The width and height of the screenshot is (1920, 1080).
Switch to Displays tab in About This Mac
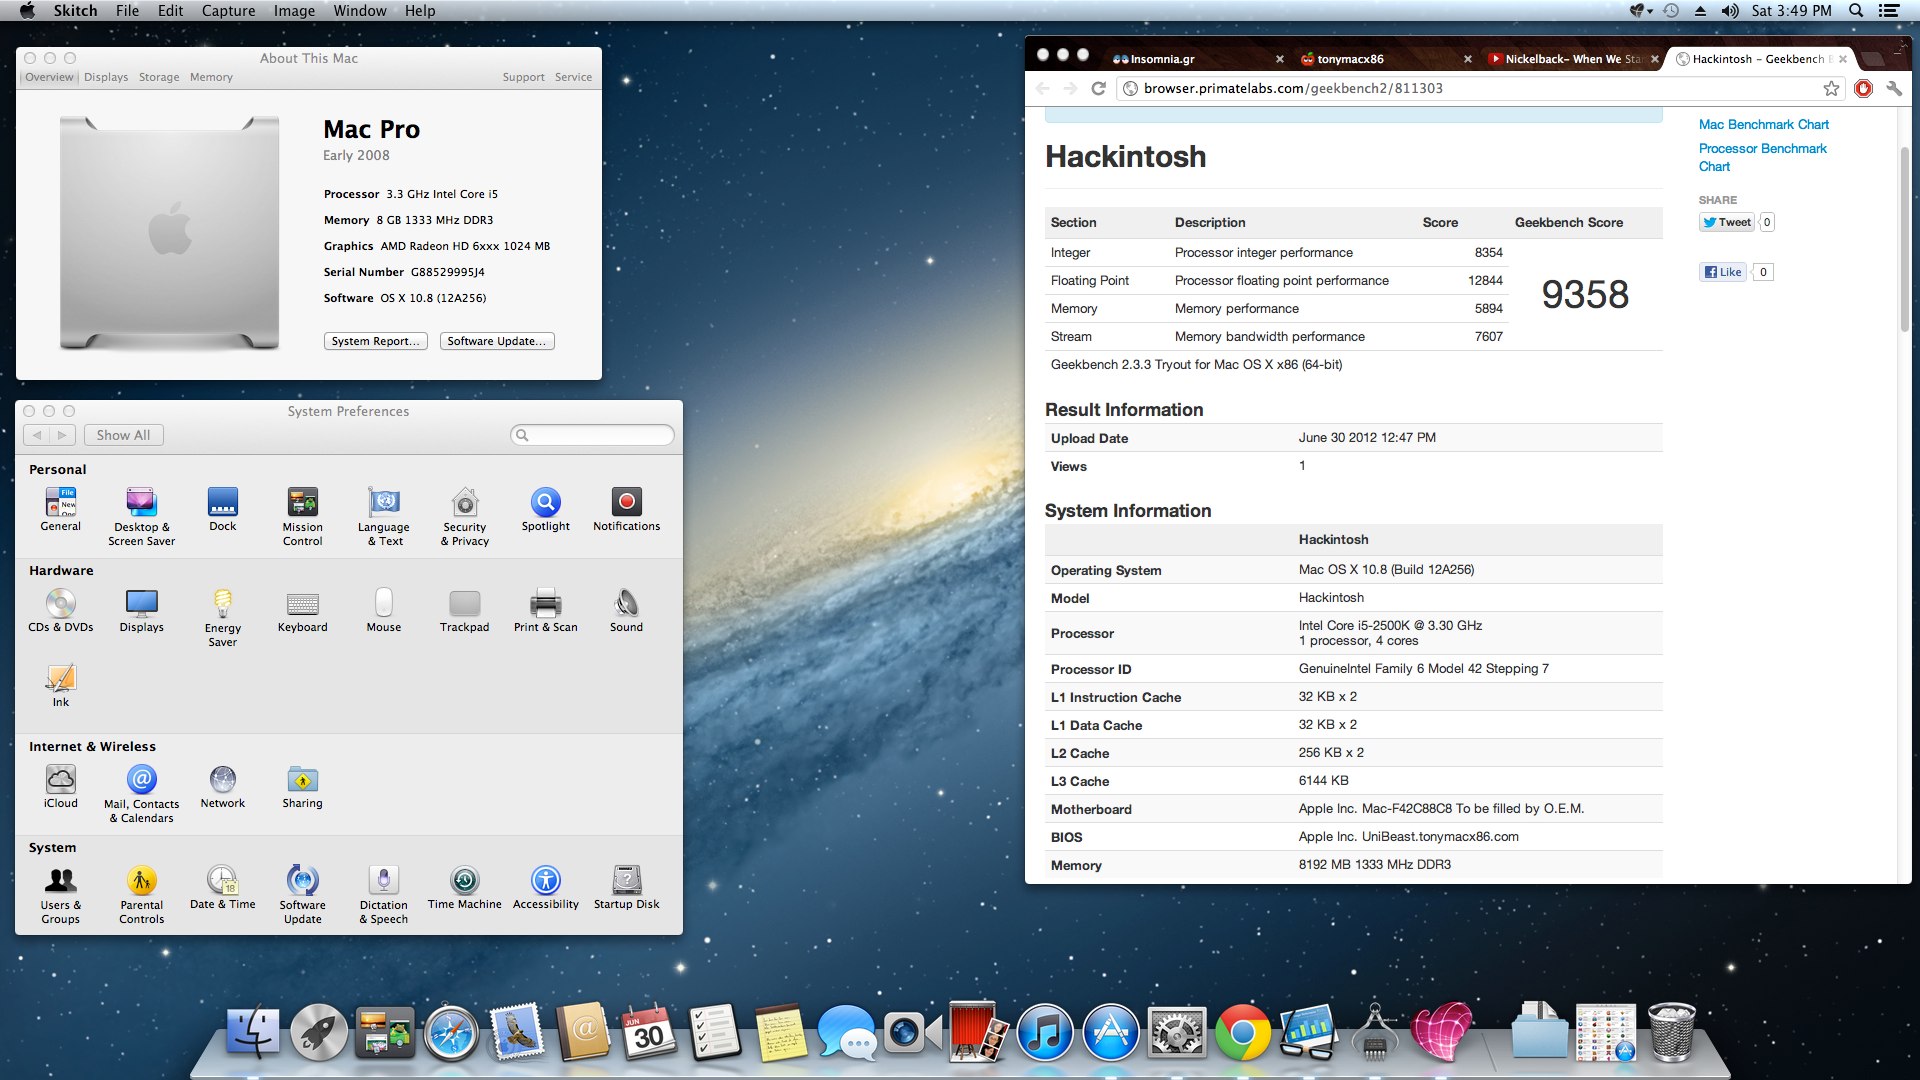[106, 77]
